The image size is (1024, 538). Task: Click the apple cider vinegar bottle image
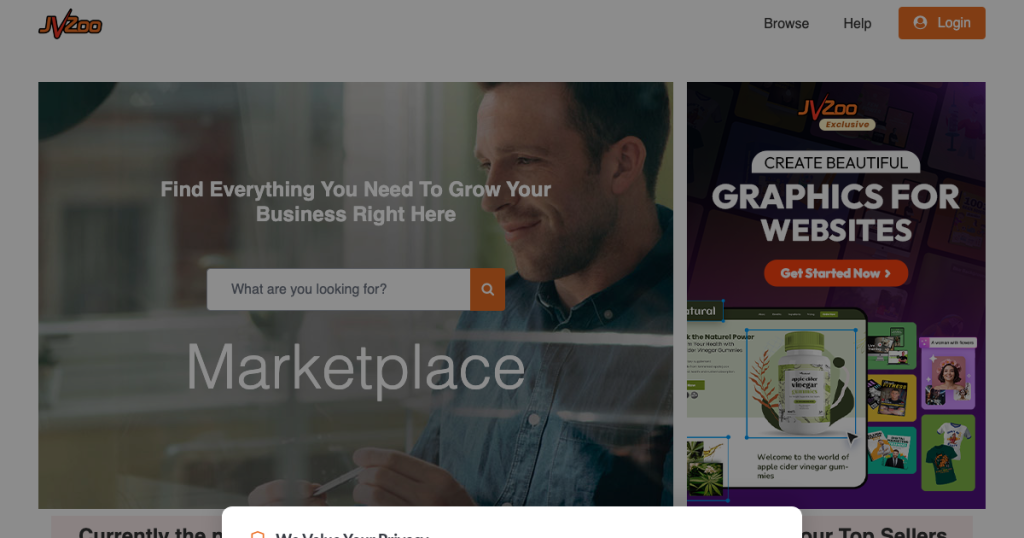(x=804, y=383)
